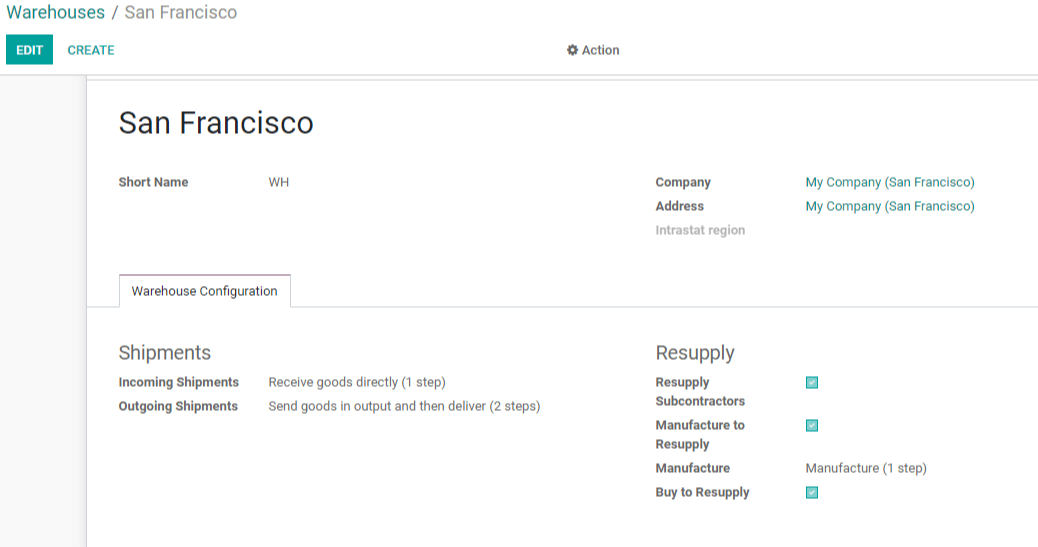Screen dimensions: 1038x547
Task: Click the Incoming Shipments value text
Action: tap(357, 382)
